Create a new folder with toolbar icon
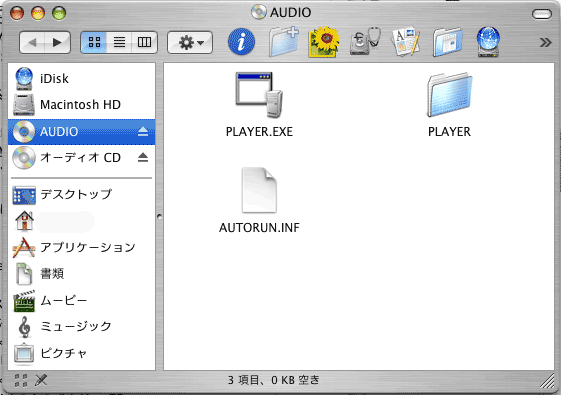 point(284,42)
